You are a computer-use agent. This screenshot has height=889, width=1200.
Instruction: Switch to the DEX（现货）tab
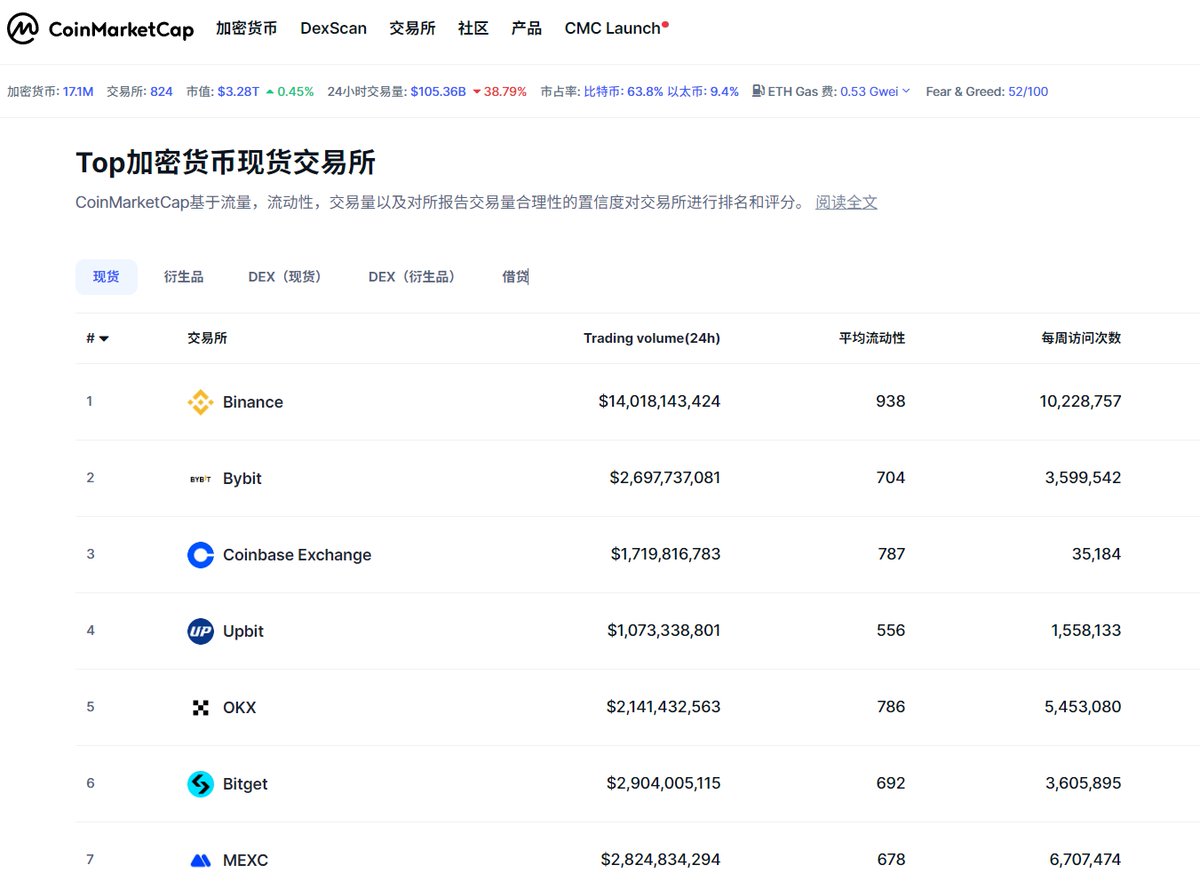(288, 277)
